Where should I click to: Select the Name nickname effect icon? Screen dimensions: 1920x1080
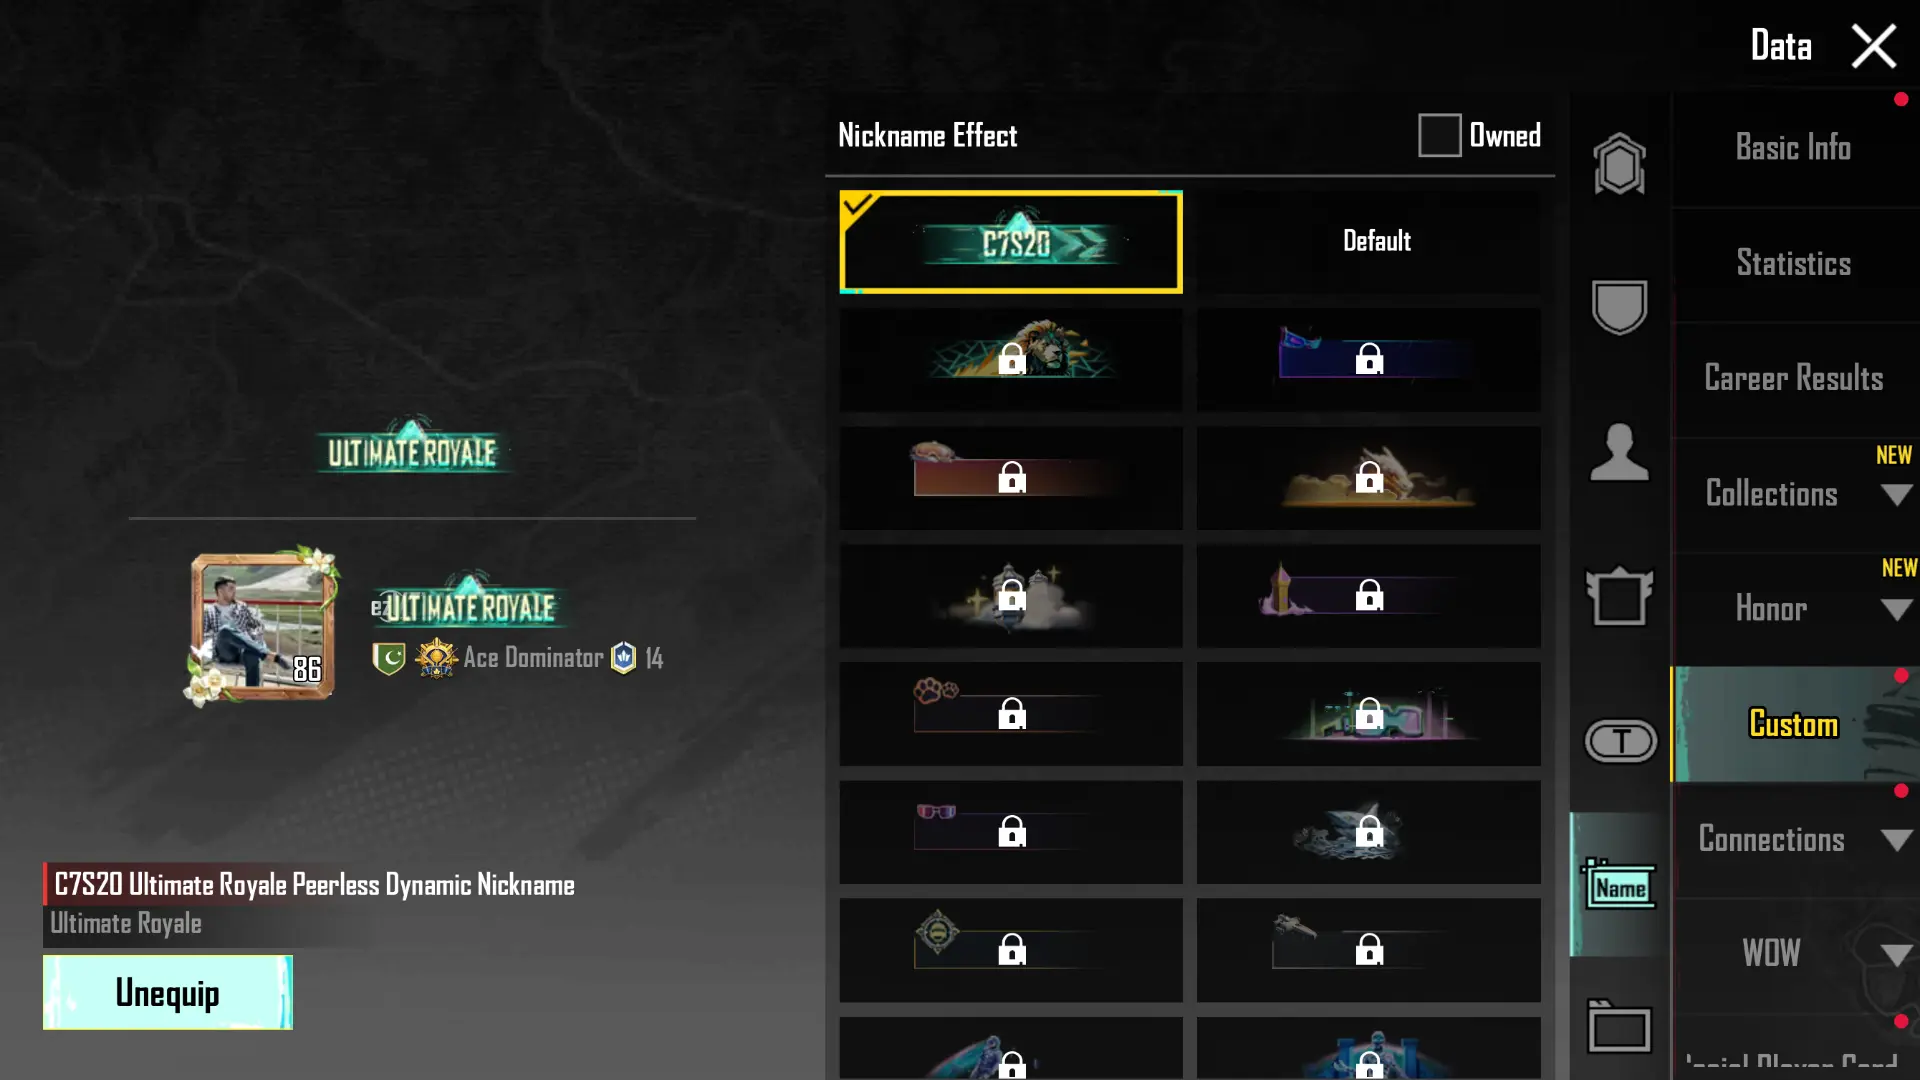pos(1619,885)
